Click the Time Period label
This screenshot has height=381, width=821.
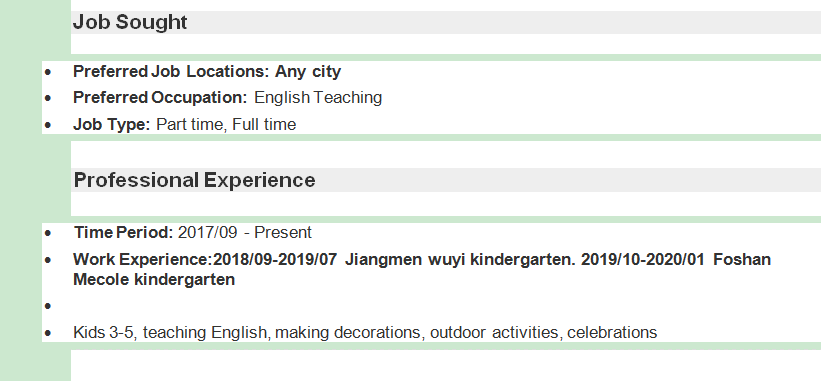click(x=123, y=232)
